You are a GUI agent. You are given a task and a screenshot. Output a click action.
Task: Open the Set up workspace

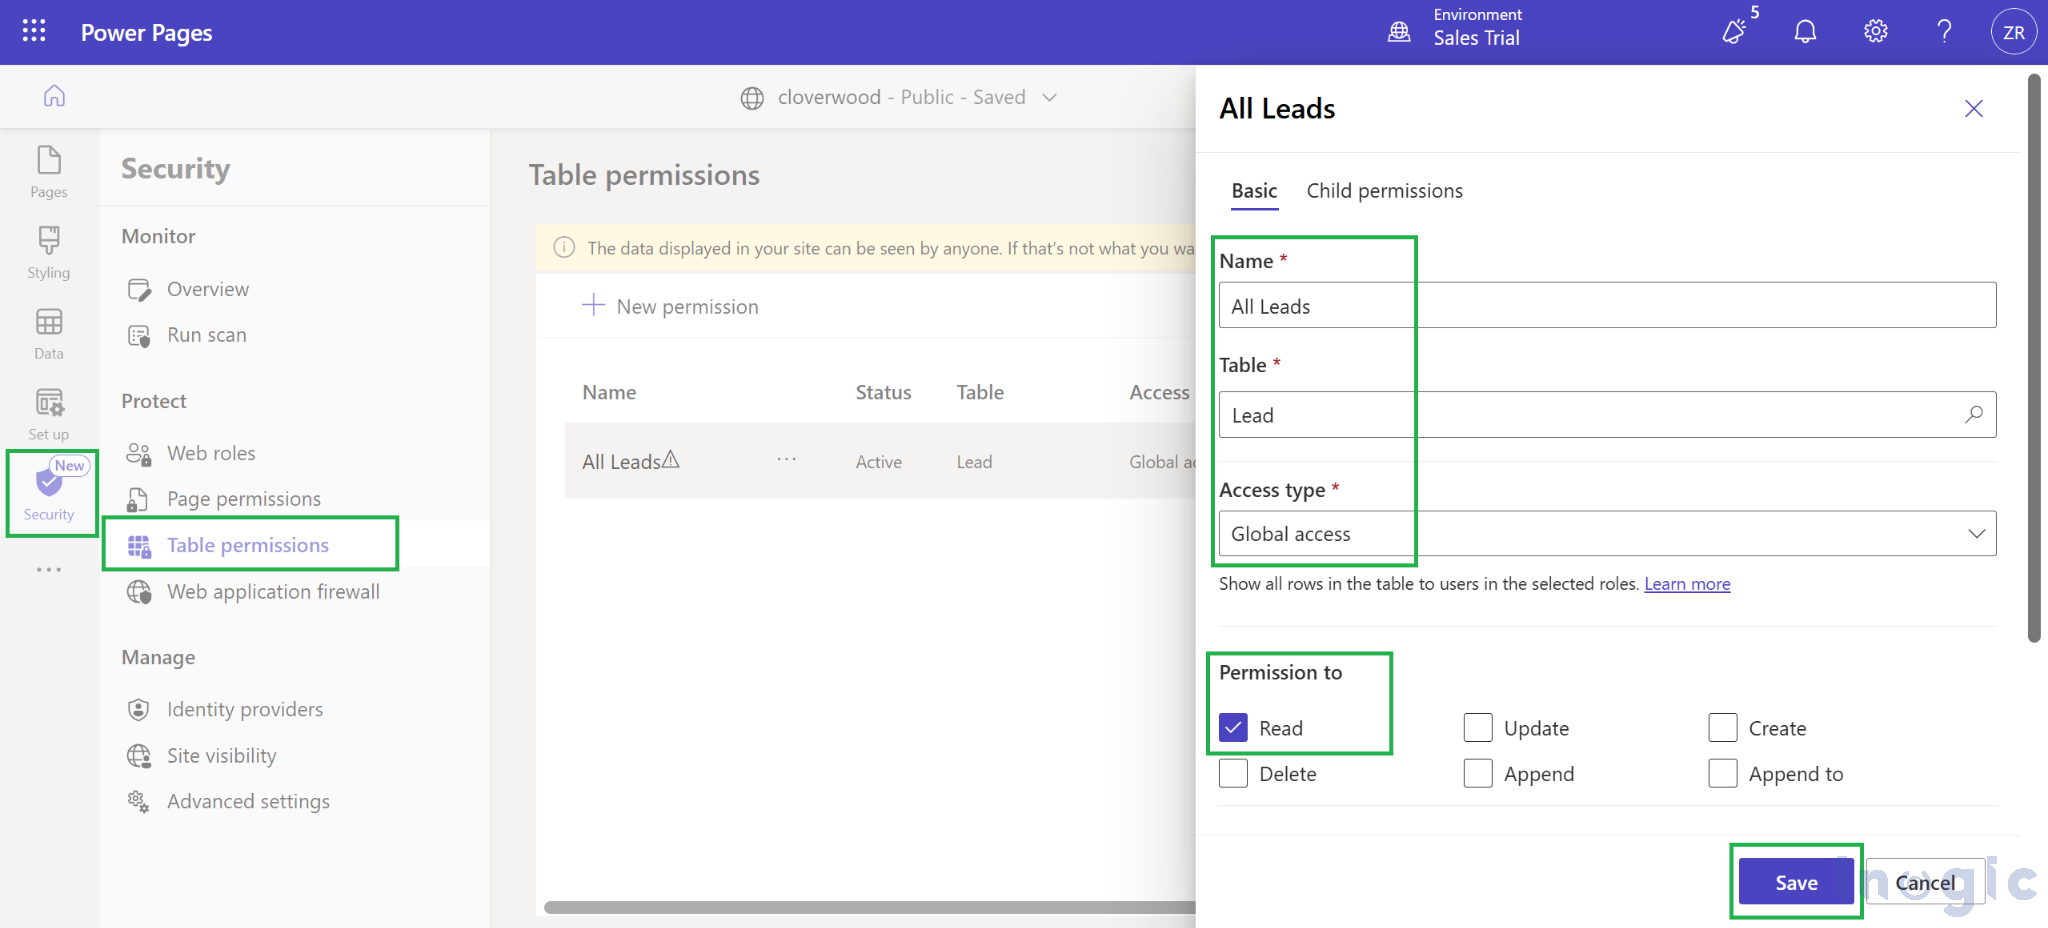click(47, 413)
